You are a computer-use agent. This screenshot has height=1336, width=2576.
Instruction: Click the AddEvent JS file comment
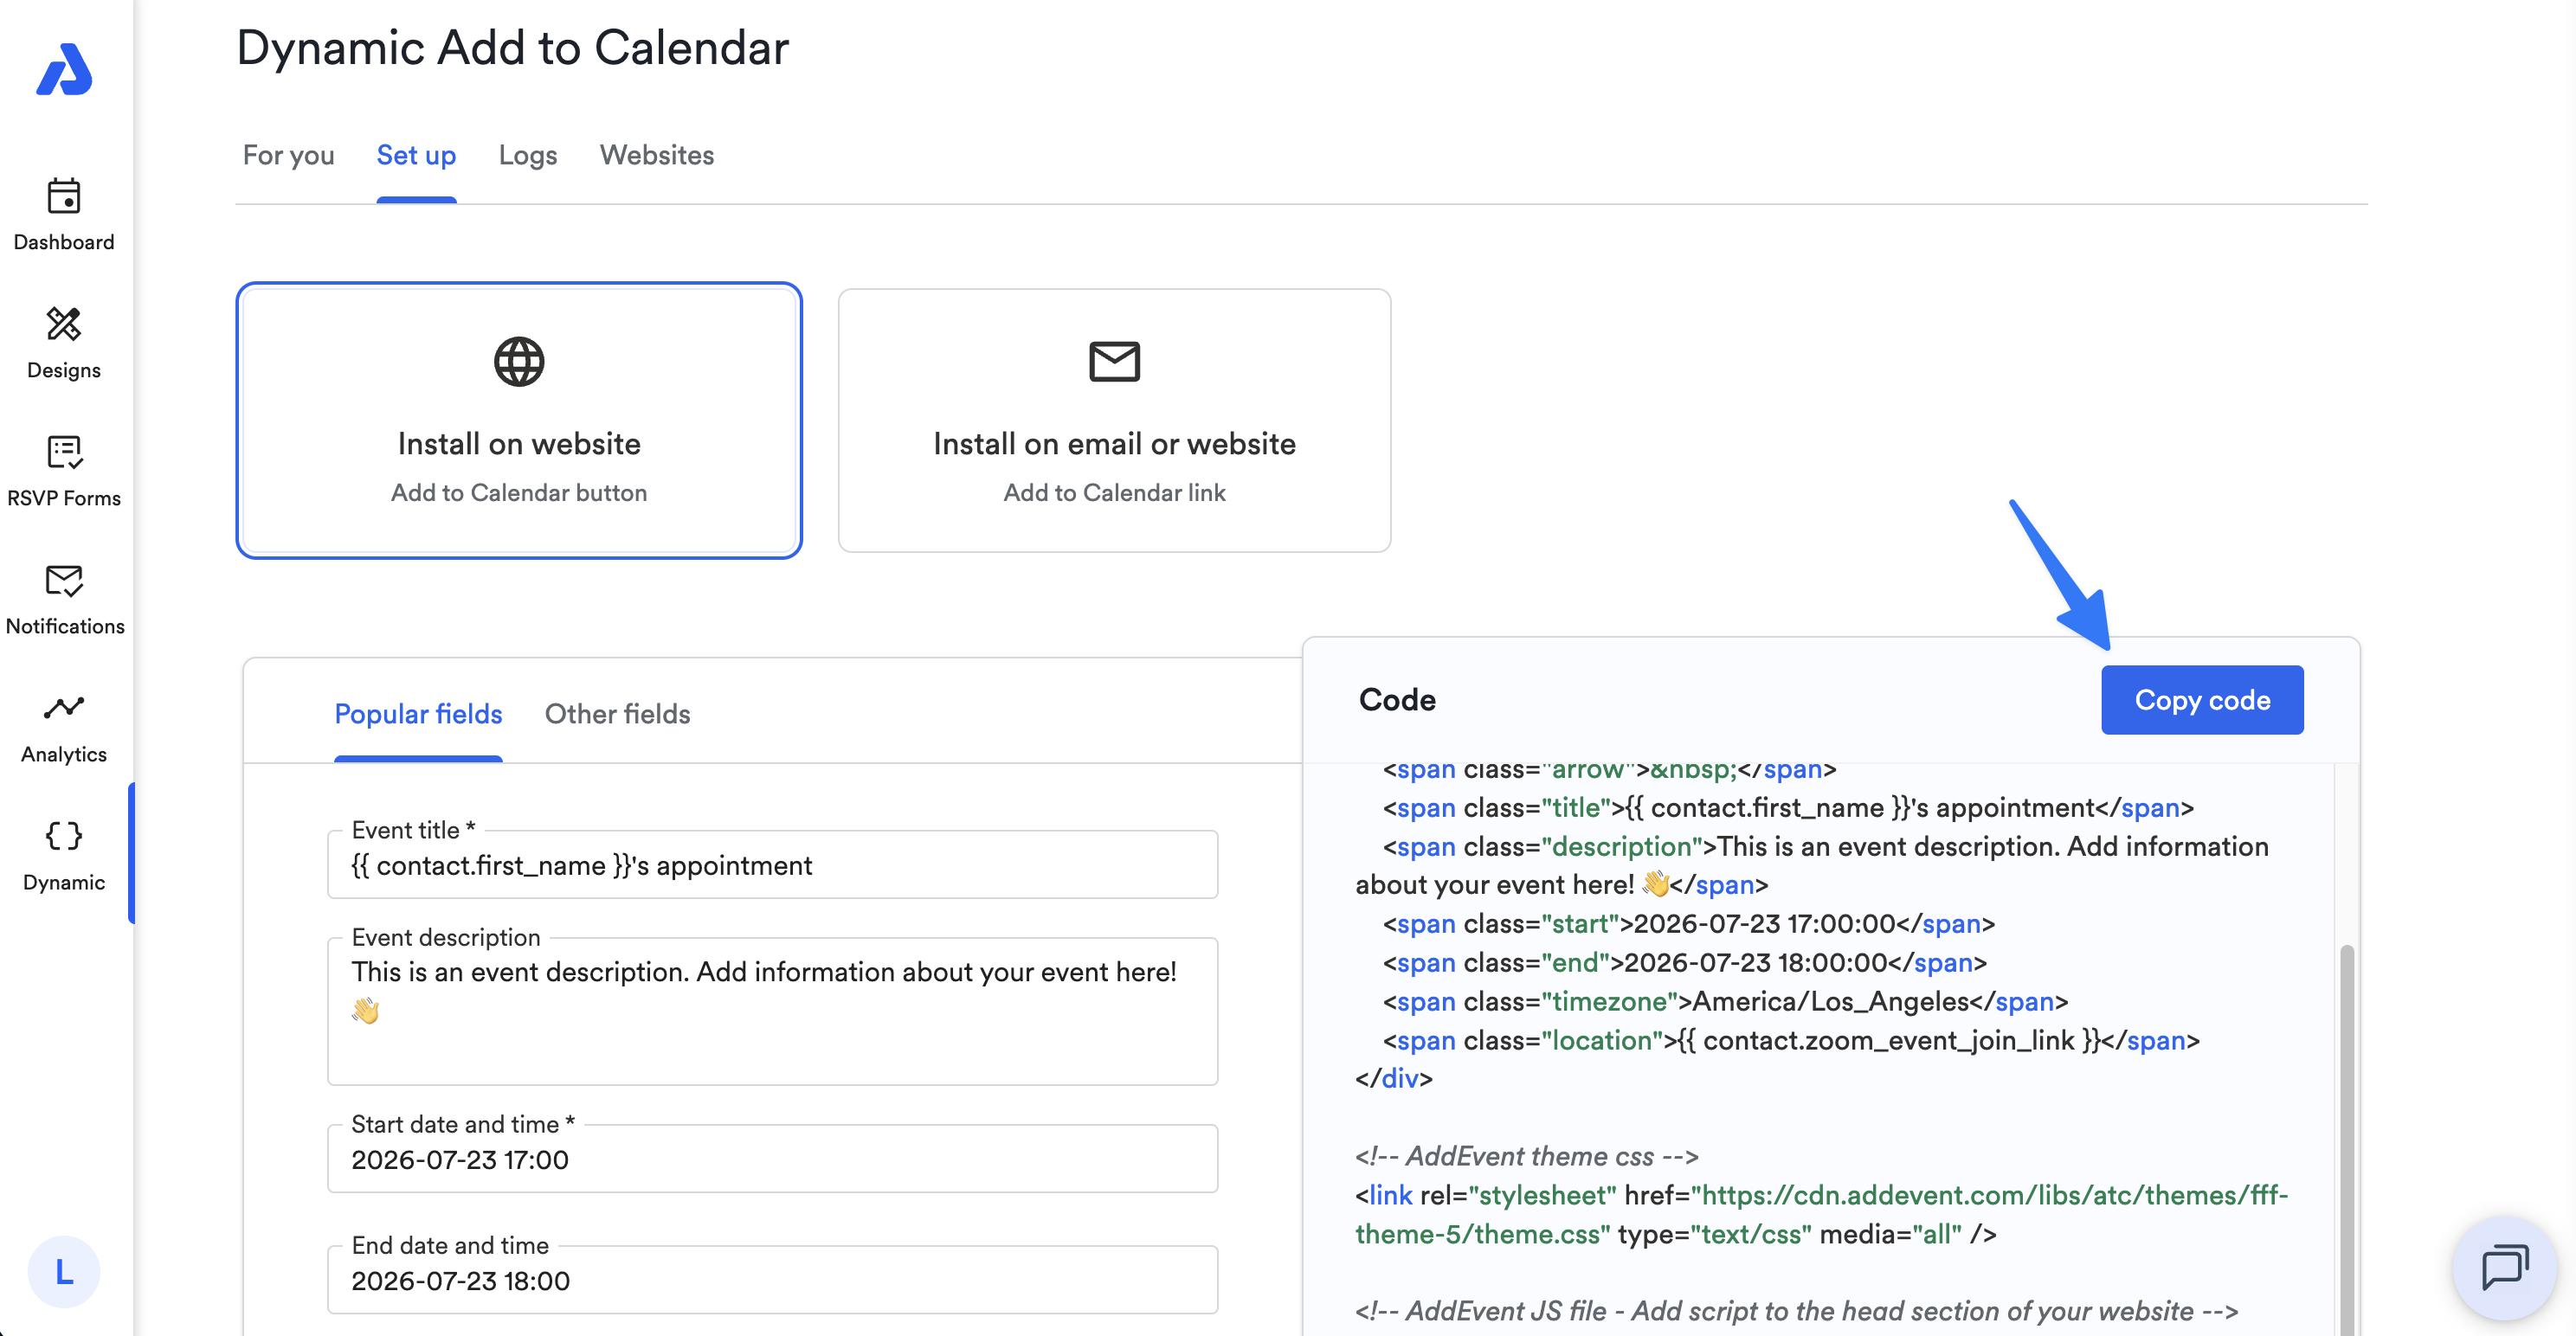pyautogui.click(x=1796, y=1311)
